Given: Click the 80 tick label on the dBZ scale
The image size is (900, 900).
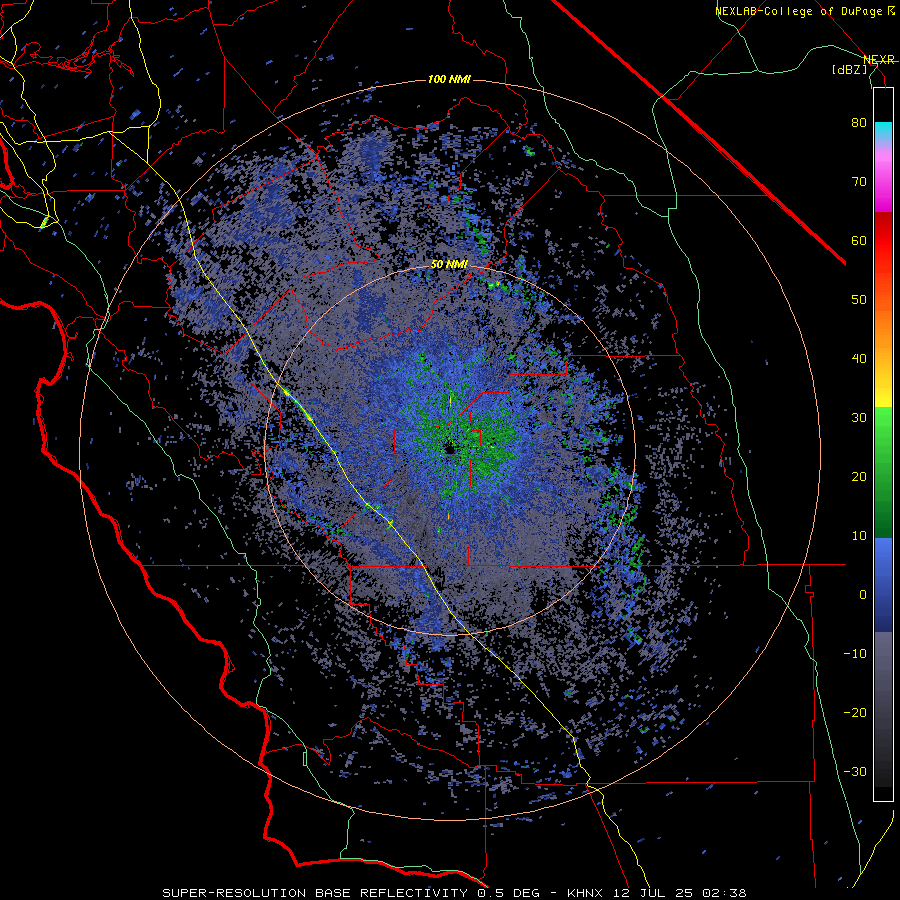Looking at the screenshot, I should point(859,123).
